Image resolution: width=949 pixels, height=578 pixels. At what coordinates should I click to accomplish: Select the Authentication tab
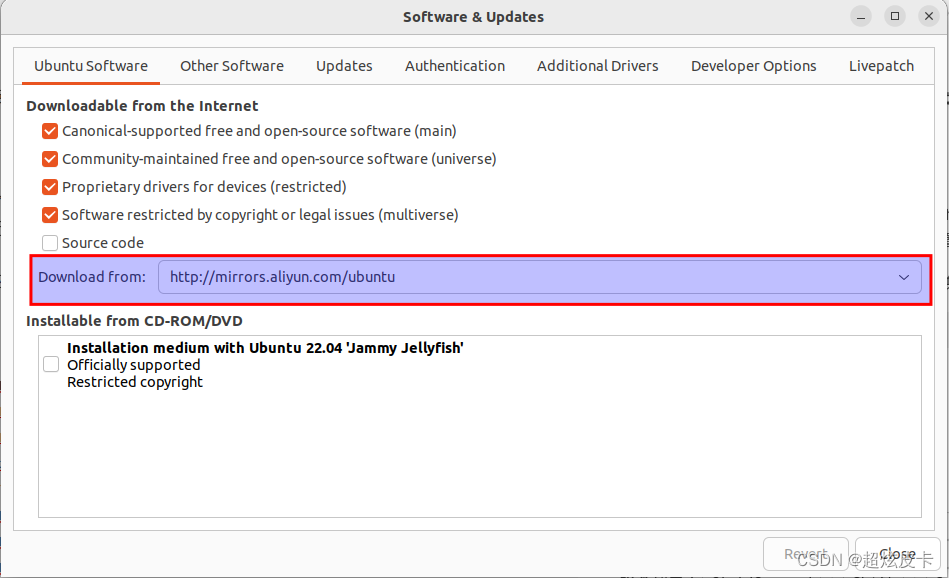[x=455, y=66]
